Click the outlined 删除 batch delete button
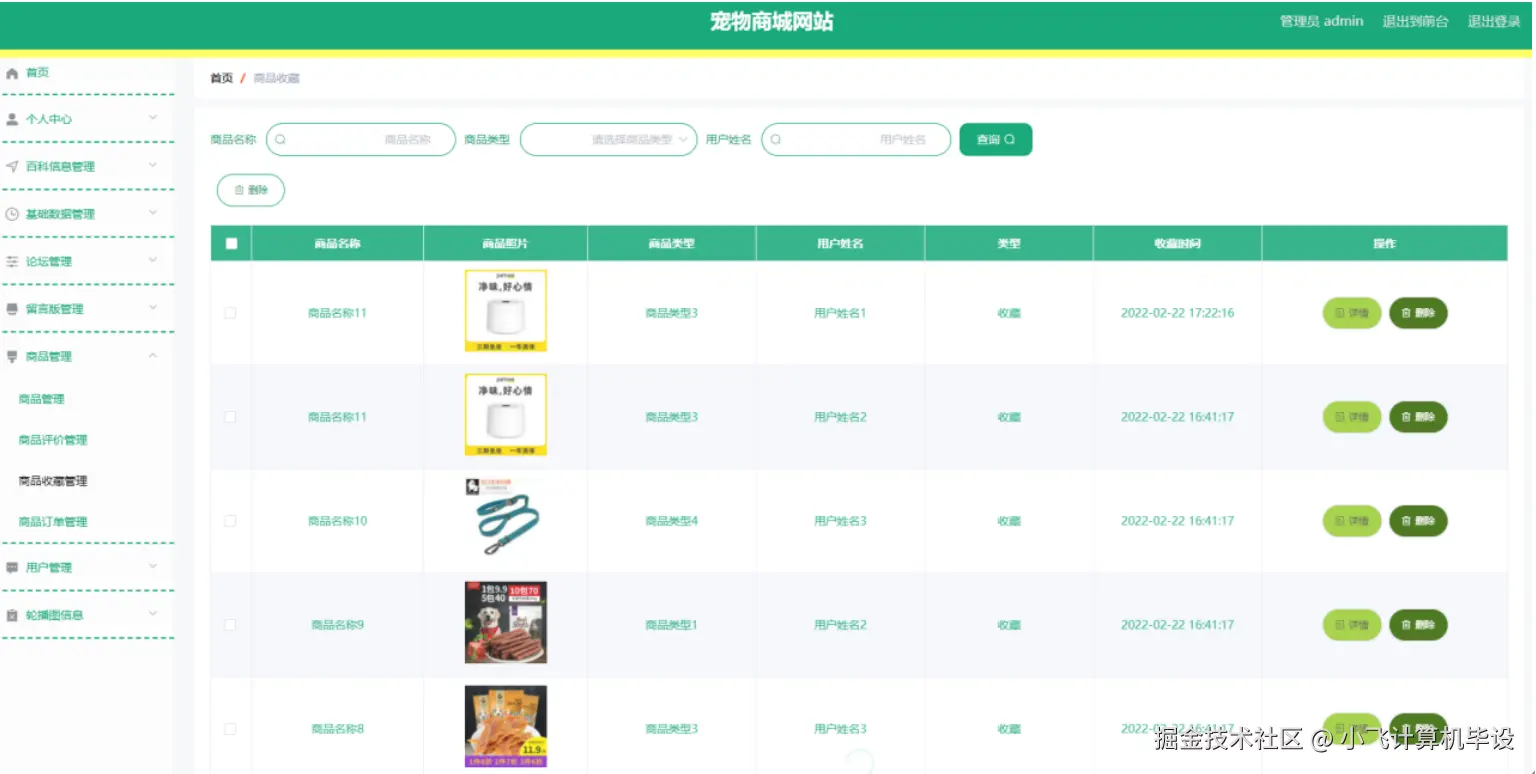The height and width of the screenshot is (774, 1536). (x=251, y=190)
